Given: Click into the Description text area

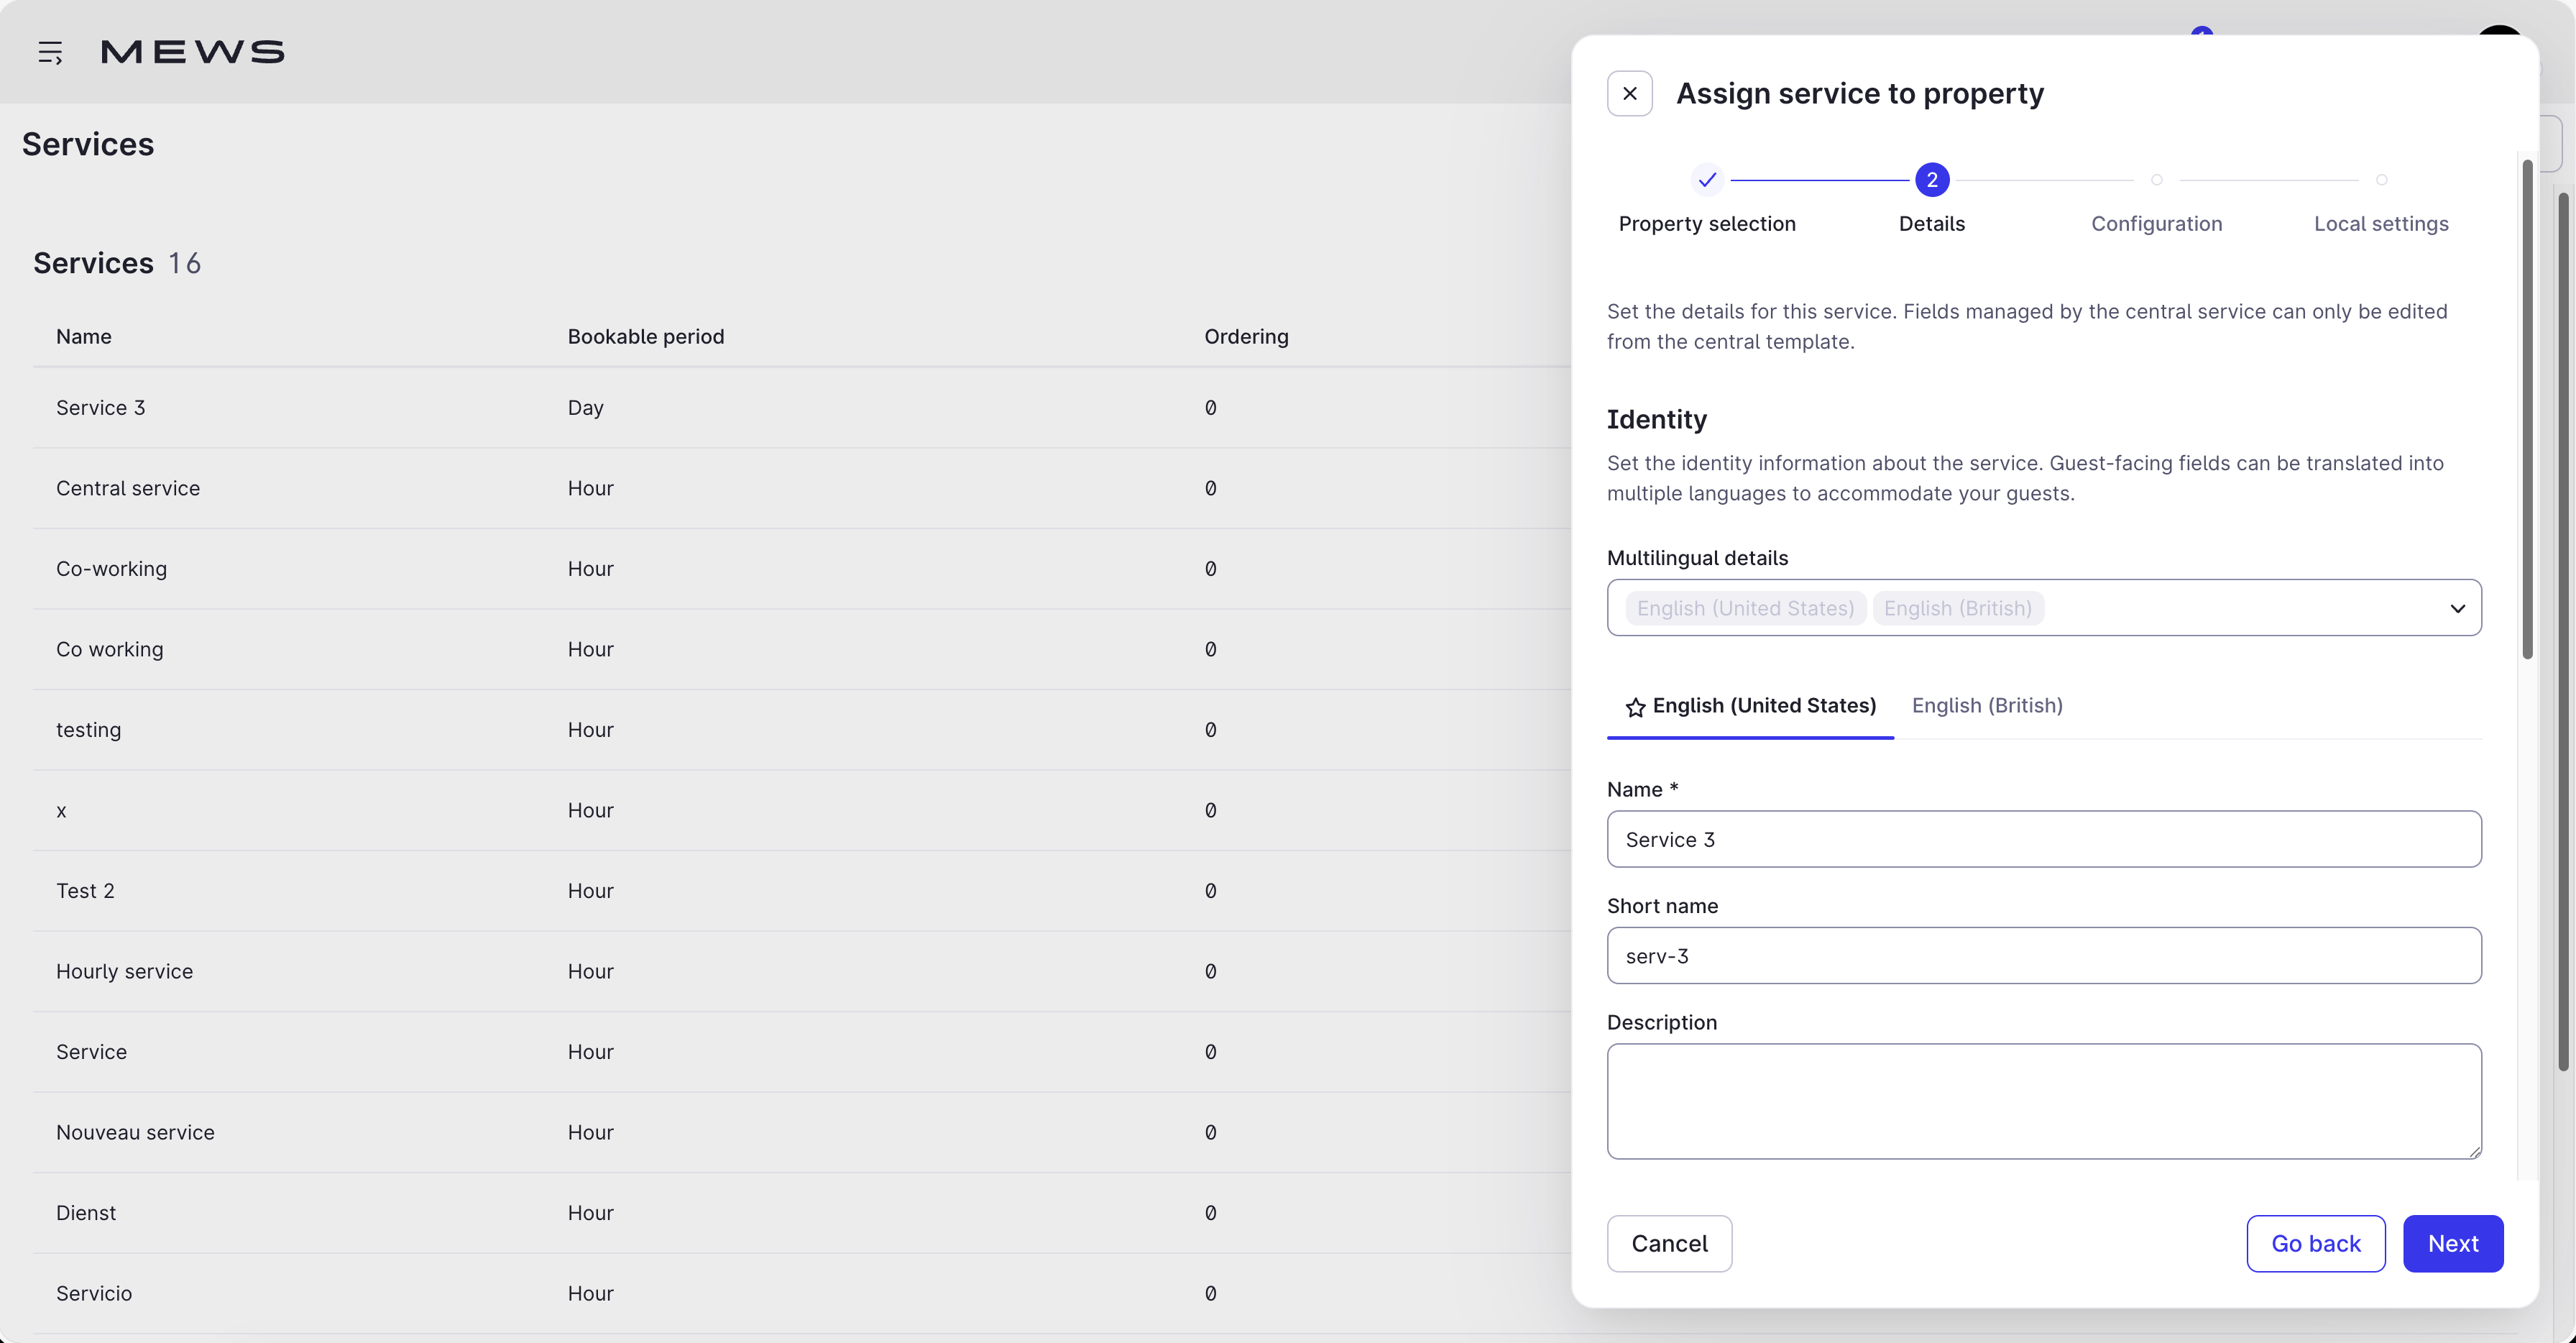Looking at the screenshot, I should [x=2044, y=1102].
